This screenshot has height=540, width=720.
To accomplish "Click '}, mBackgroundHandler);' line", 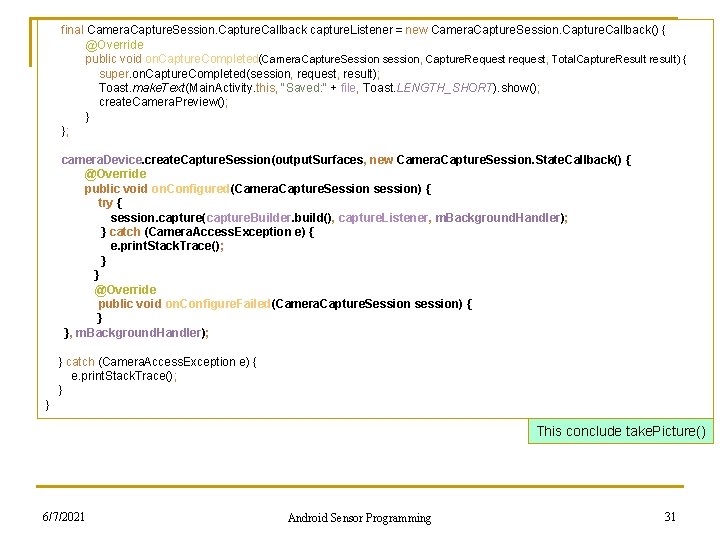I will [136, 333].
